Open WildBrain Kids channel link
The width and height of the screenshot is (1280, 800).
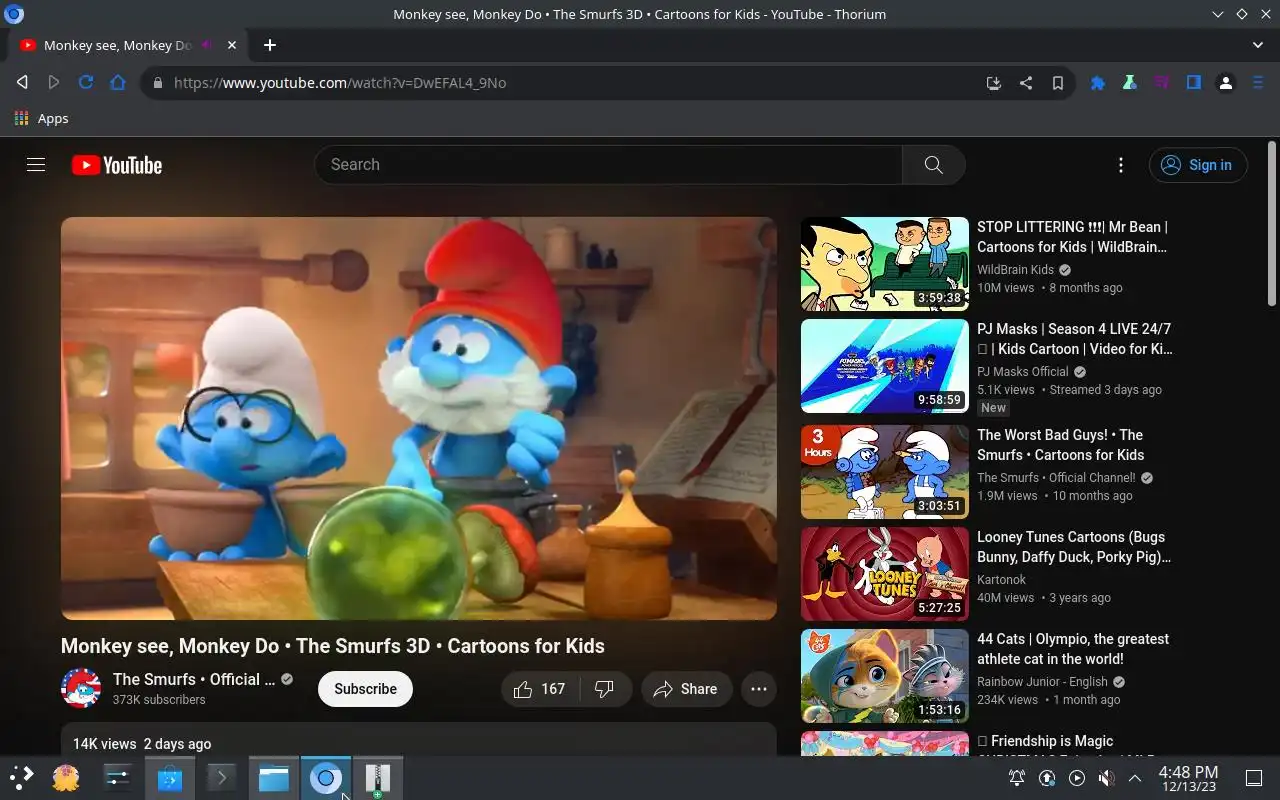tap(1015, 269)
